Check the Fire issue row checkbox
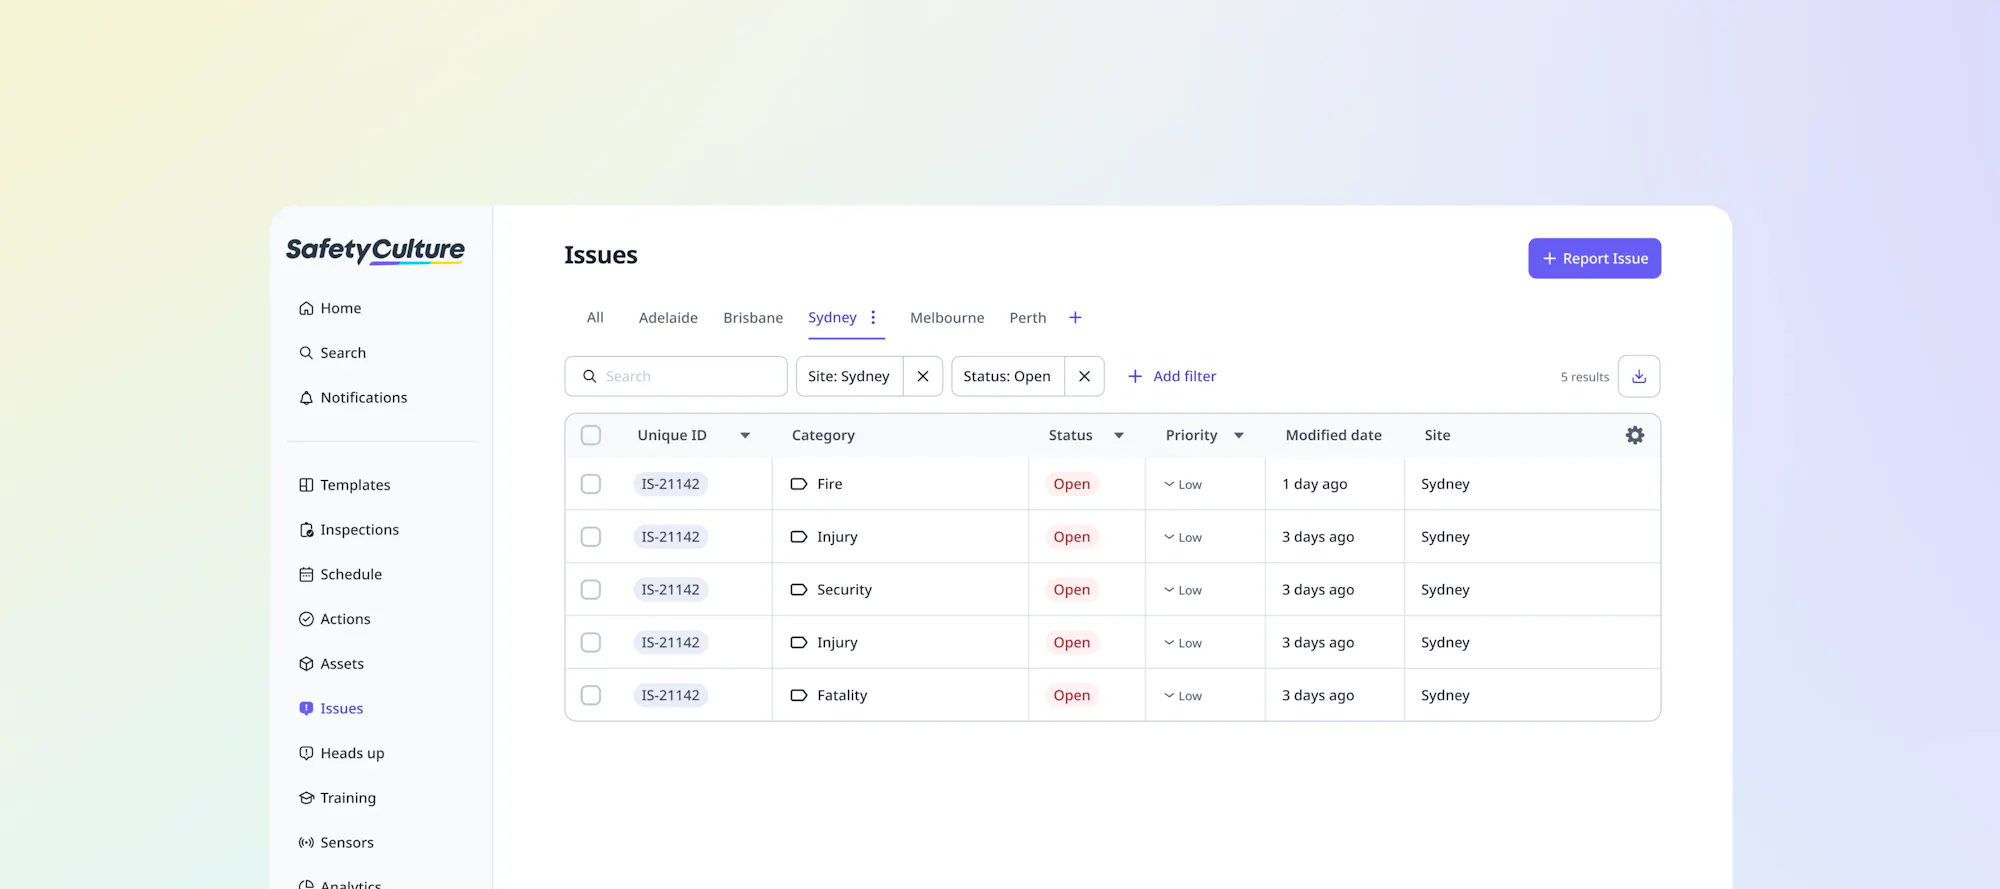 [591, 484]
